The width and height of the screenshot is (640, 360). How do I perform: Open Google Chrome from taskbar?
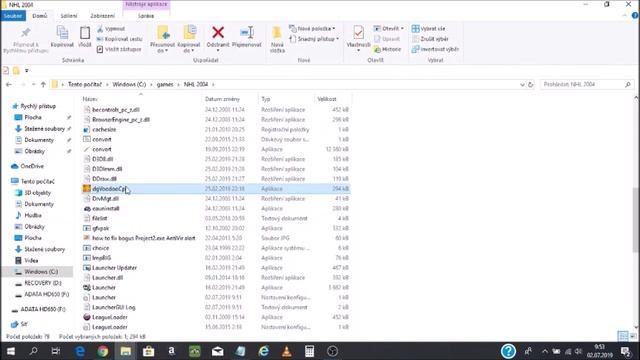click(x=102, y=351)
